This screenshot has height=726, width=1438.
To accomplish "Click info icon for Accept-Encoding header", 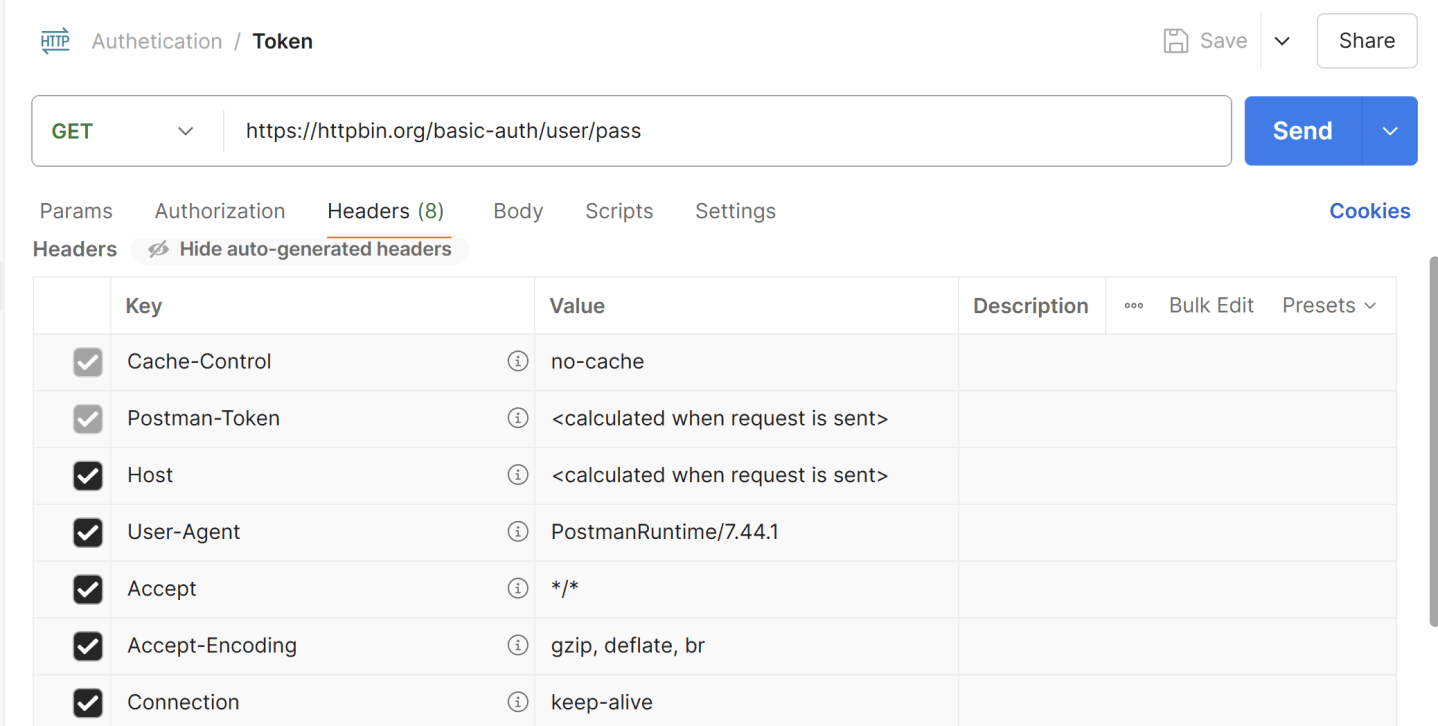I will [517, 645].
